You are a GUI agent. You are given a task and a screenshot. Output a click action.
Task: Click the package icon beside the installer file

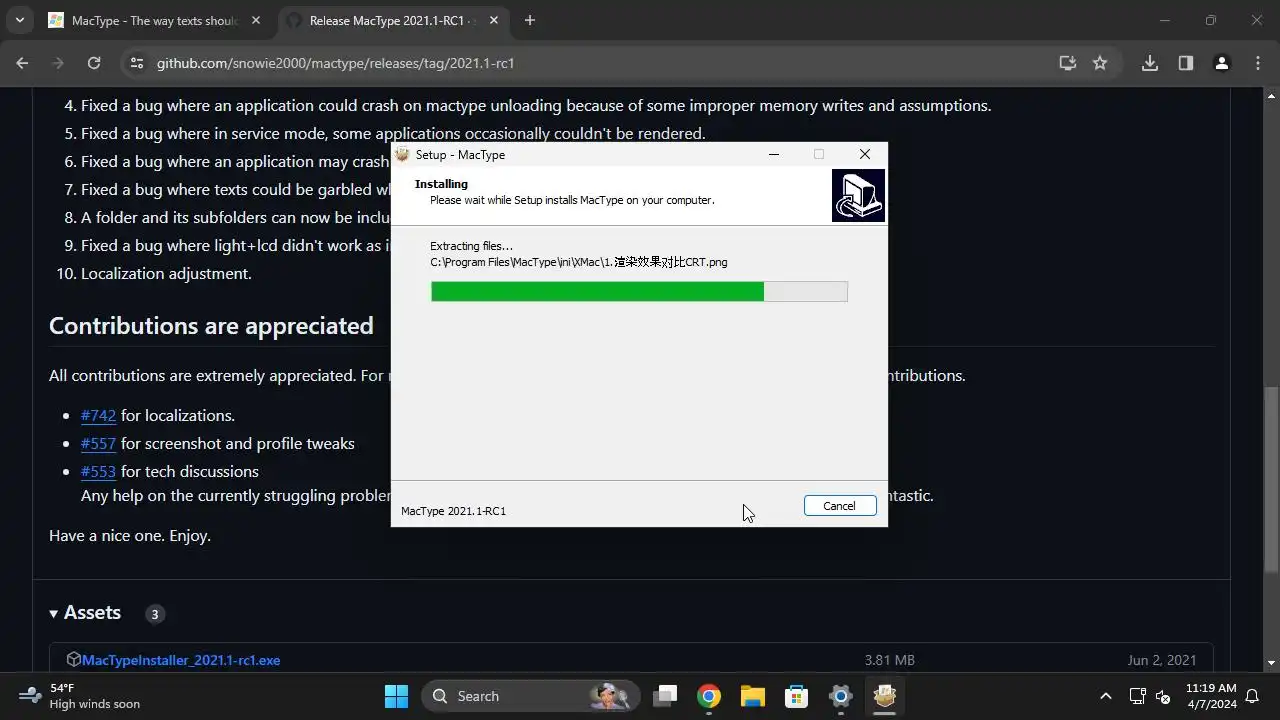pyautogui.click(x=73, y=660)
